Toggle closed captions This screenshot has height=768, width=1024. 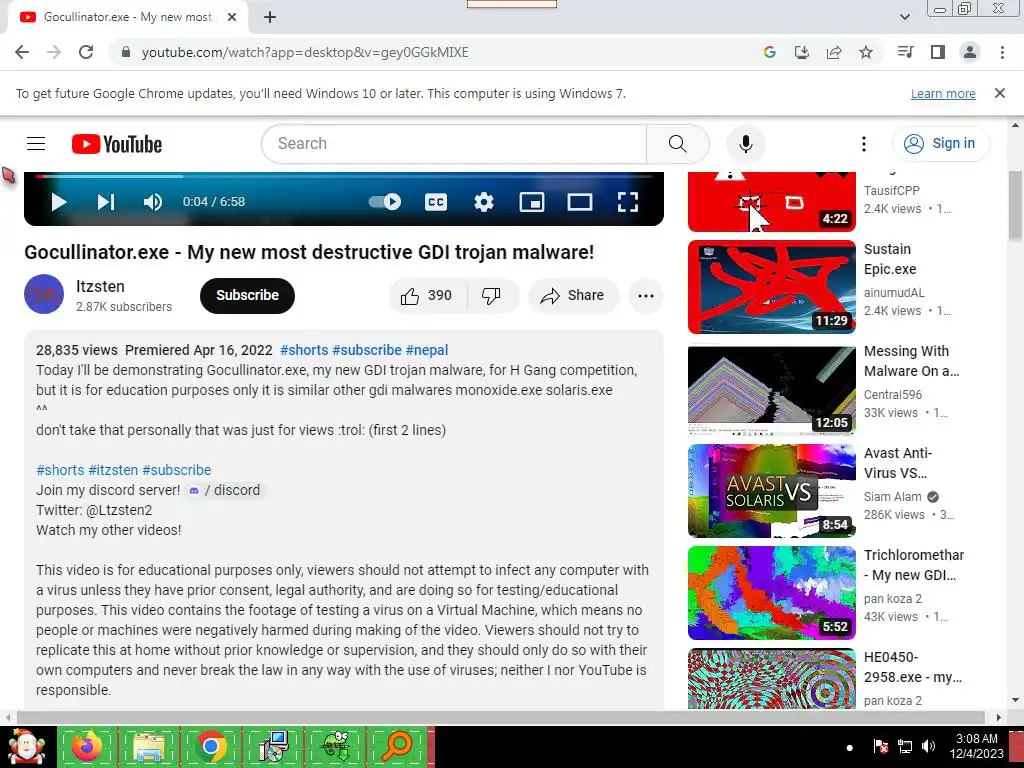(436, 202)
